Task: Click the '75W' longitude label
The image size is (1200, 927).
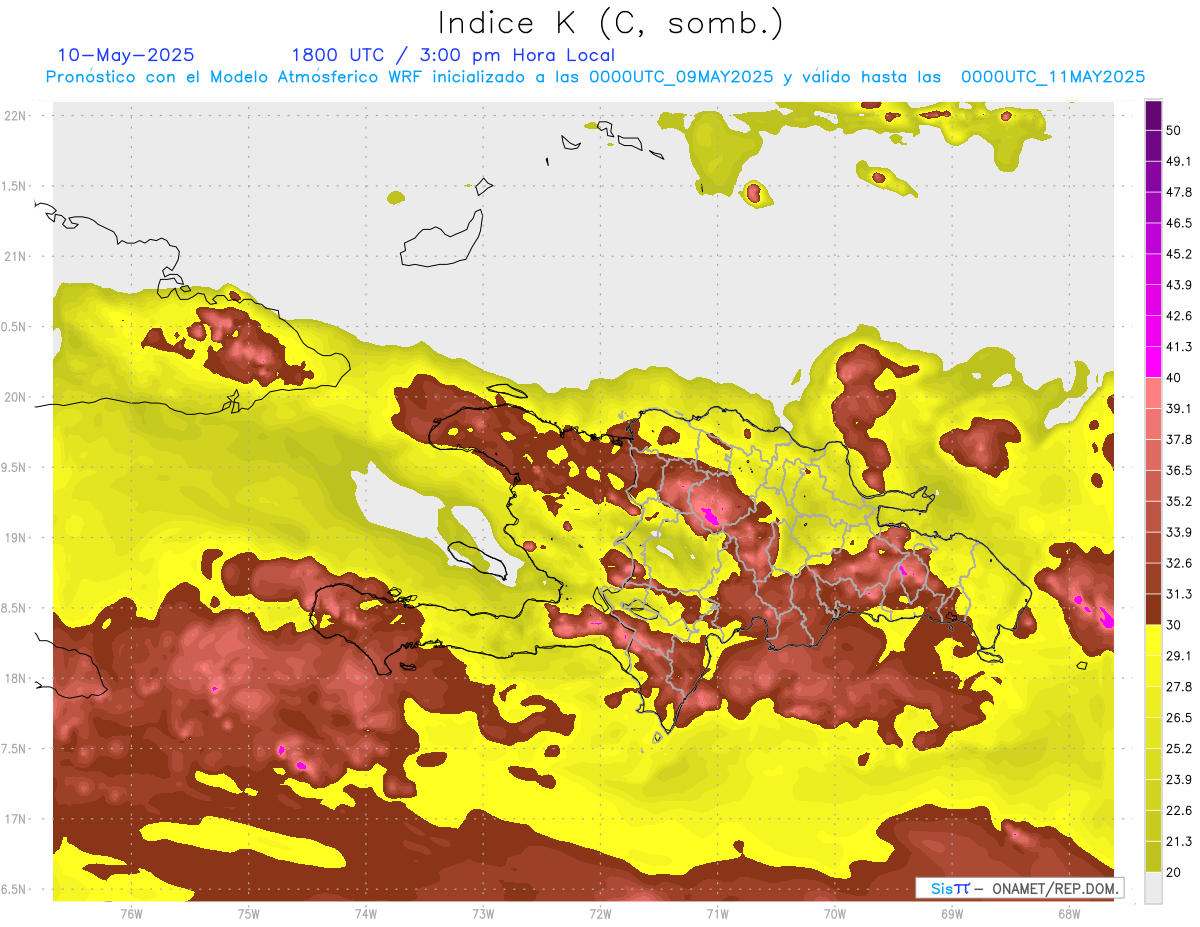Action: 249,914
